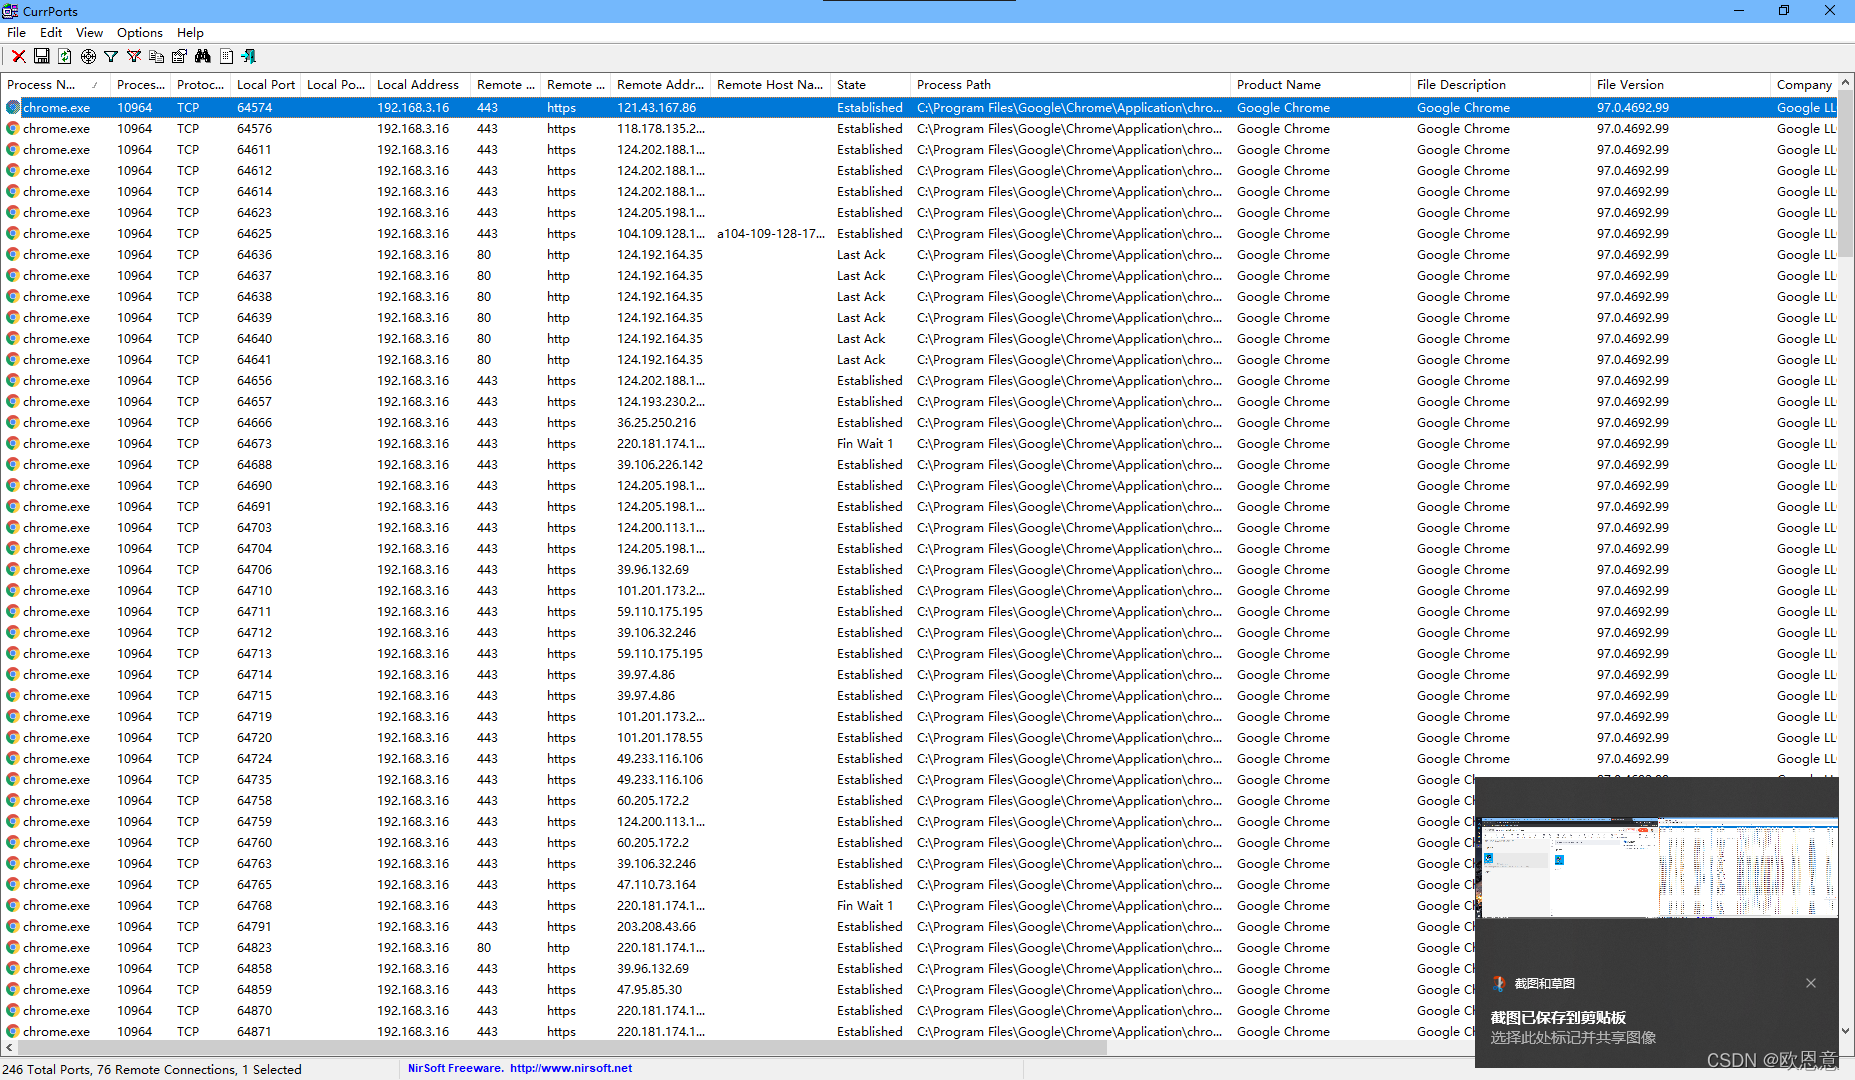Open the screenshot thumbnail in the notification
This screenshot has width=1855, height=1080.
pos(1659,868)
